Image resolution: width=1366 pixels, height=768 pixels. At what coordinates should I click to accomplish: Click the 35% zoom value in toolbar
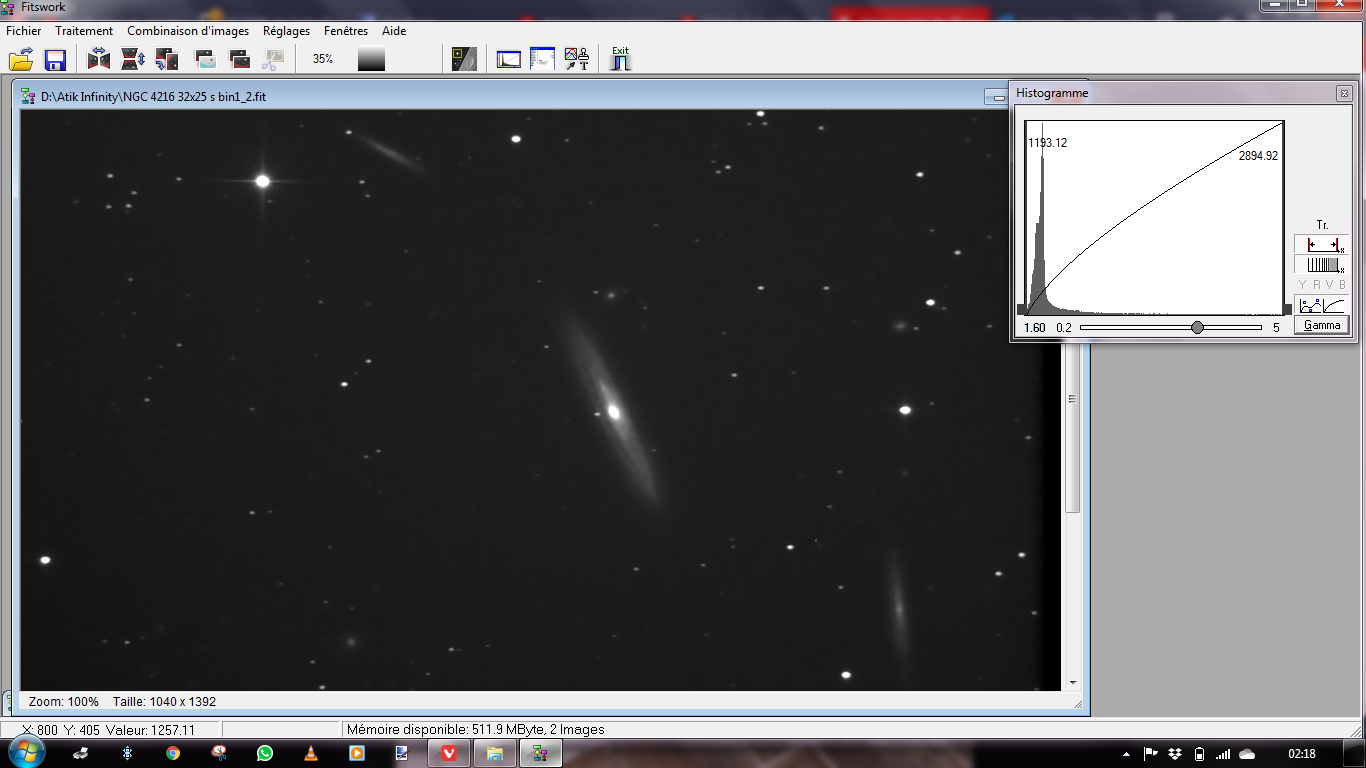[x=323, y=59]
